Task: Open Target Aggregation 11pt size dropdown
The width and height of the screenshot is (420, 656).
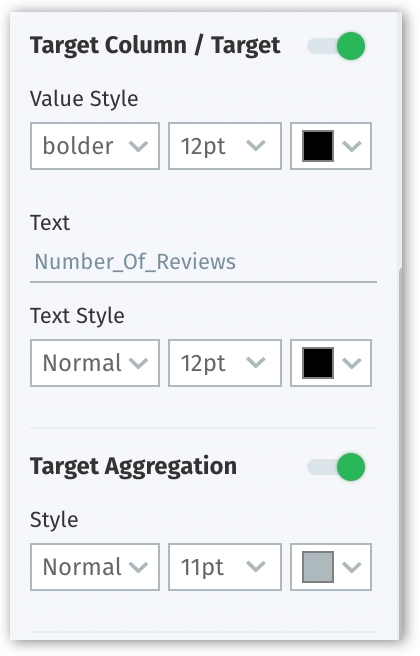Action: click(225, 567)
